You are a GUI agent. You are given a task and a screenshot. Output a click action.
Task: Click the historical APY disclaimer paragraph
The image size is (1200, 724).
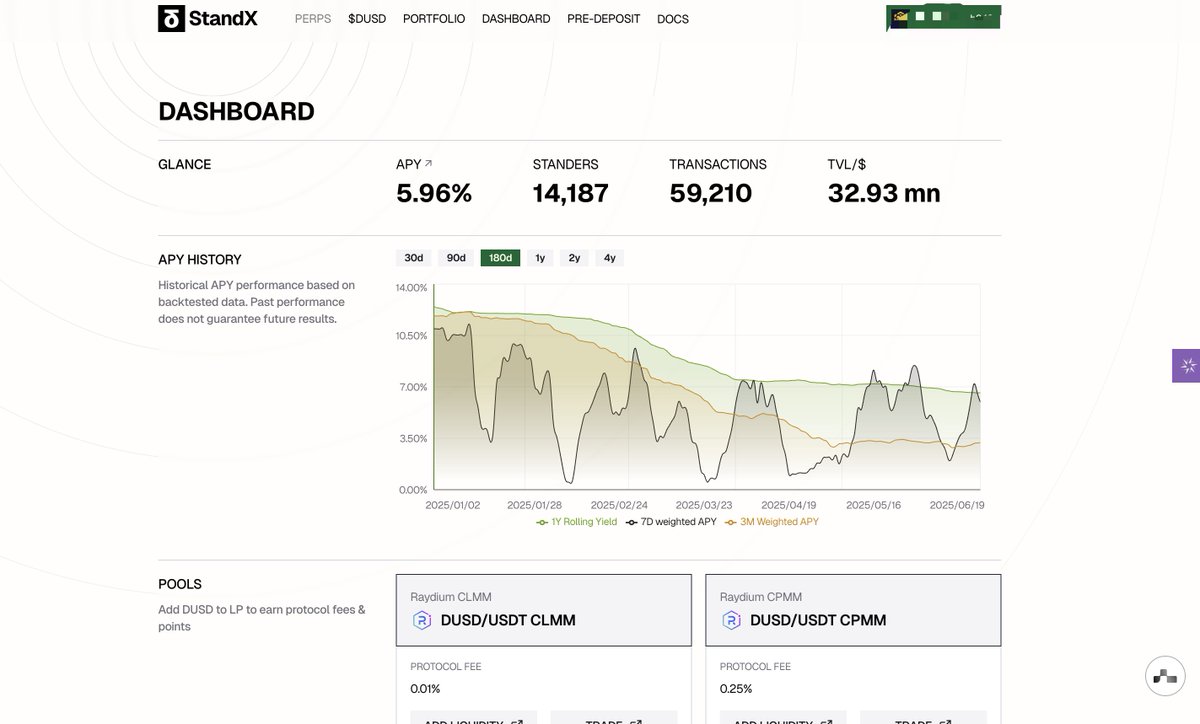[x=257, y=302]
